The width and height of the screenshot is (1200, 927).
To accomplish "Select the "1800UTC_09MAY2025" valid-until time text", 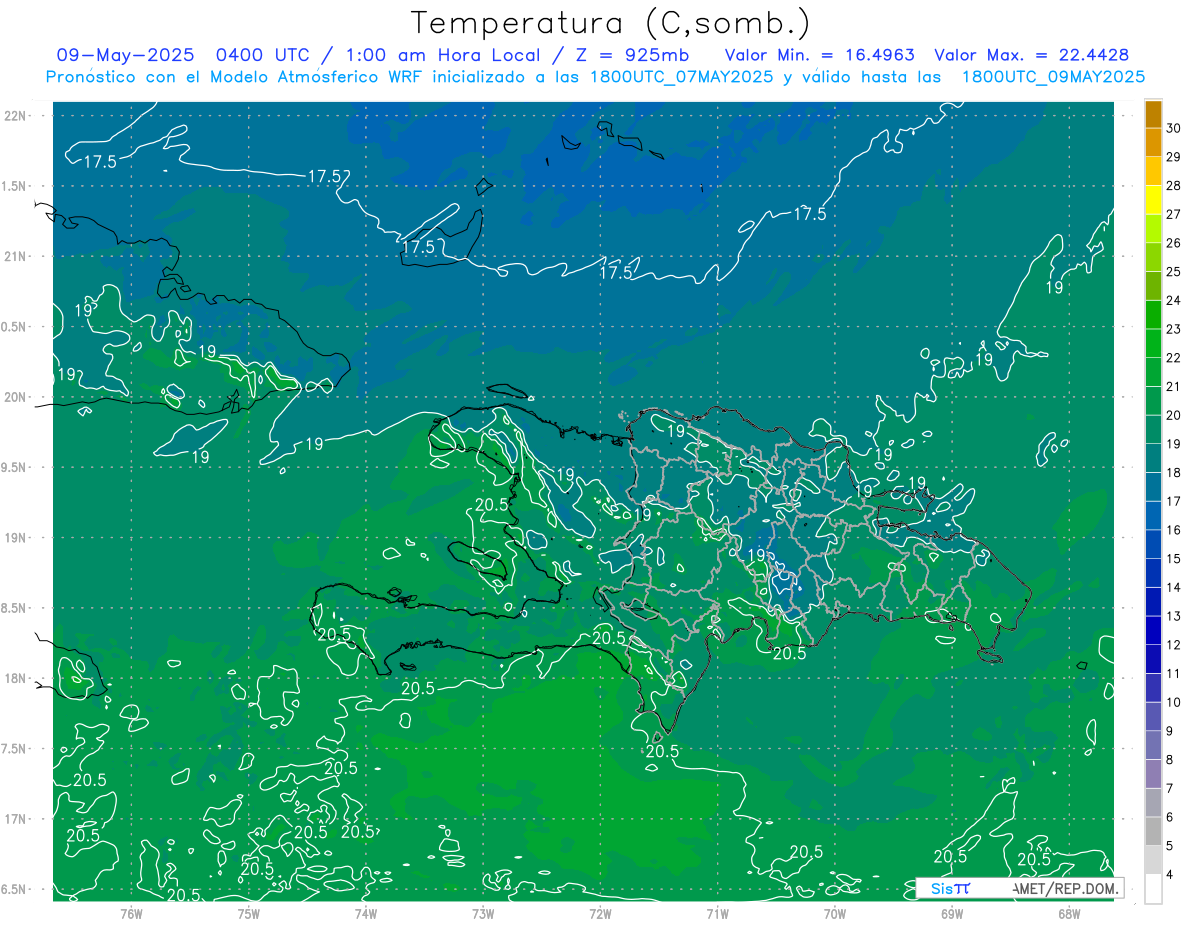I will [1053, 77].
